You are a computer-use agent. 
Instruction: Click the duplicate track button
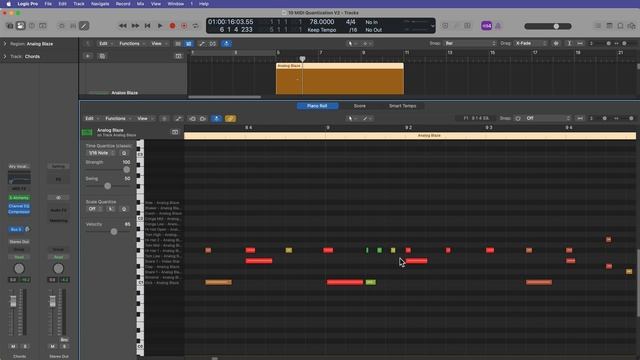tap(102, 56)
